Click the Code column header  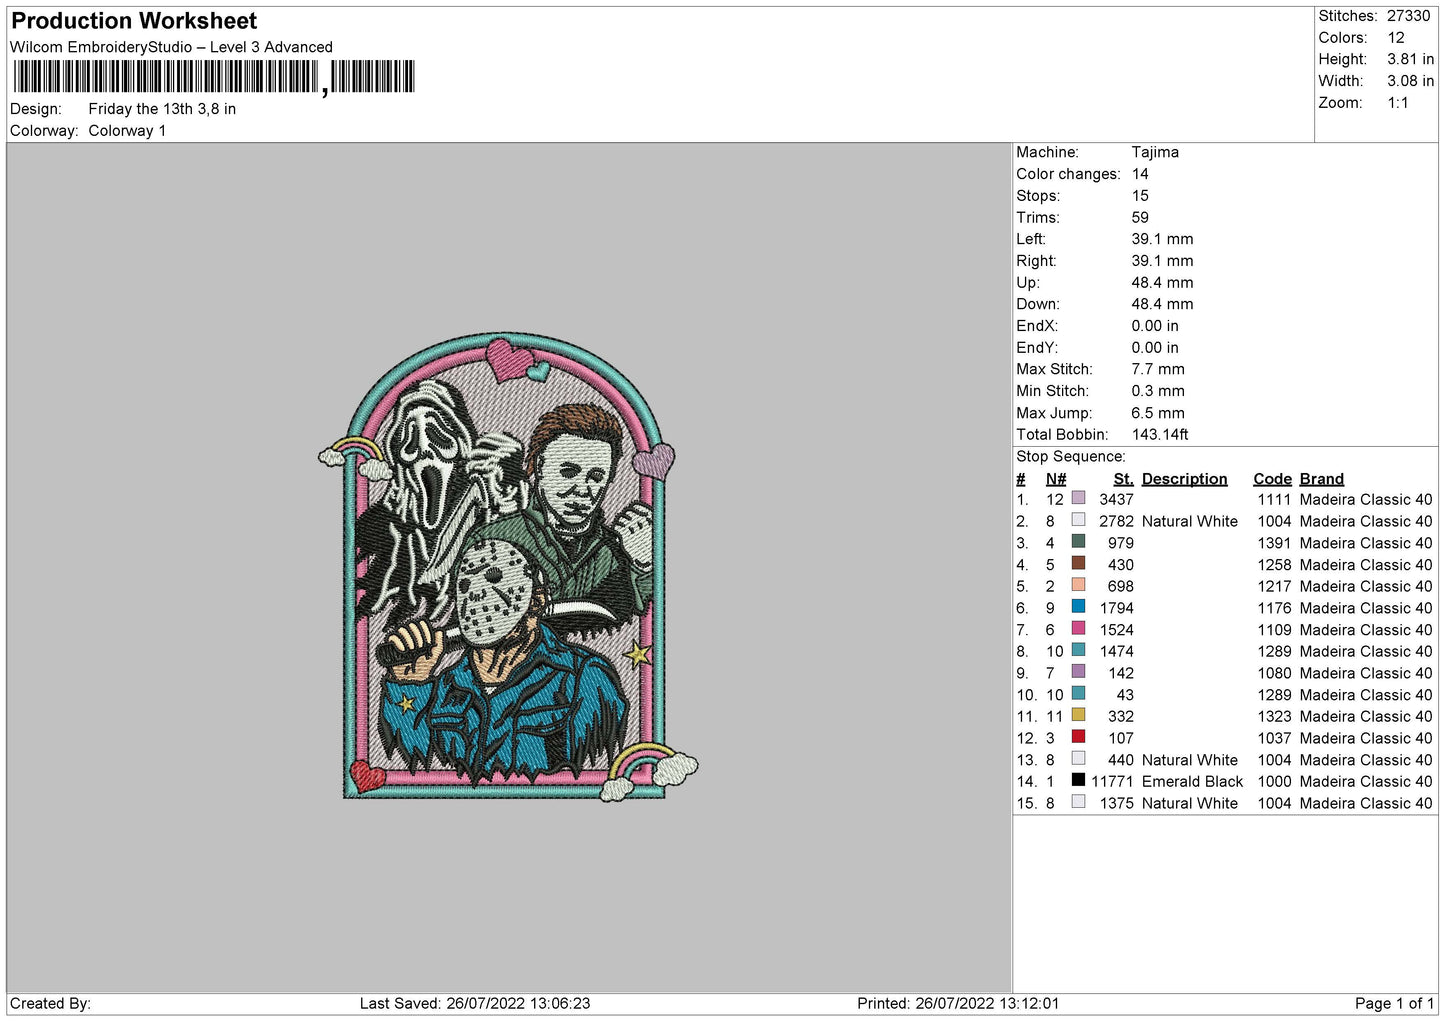(1272, 479)
